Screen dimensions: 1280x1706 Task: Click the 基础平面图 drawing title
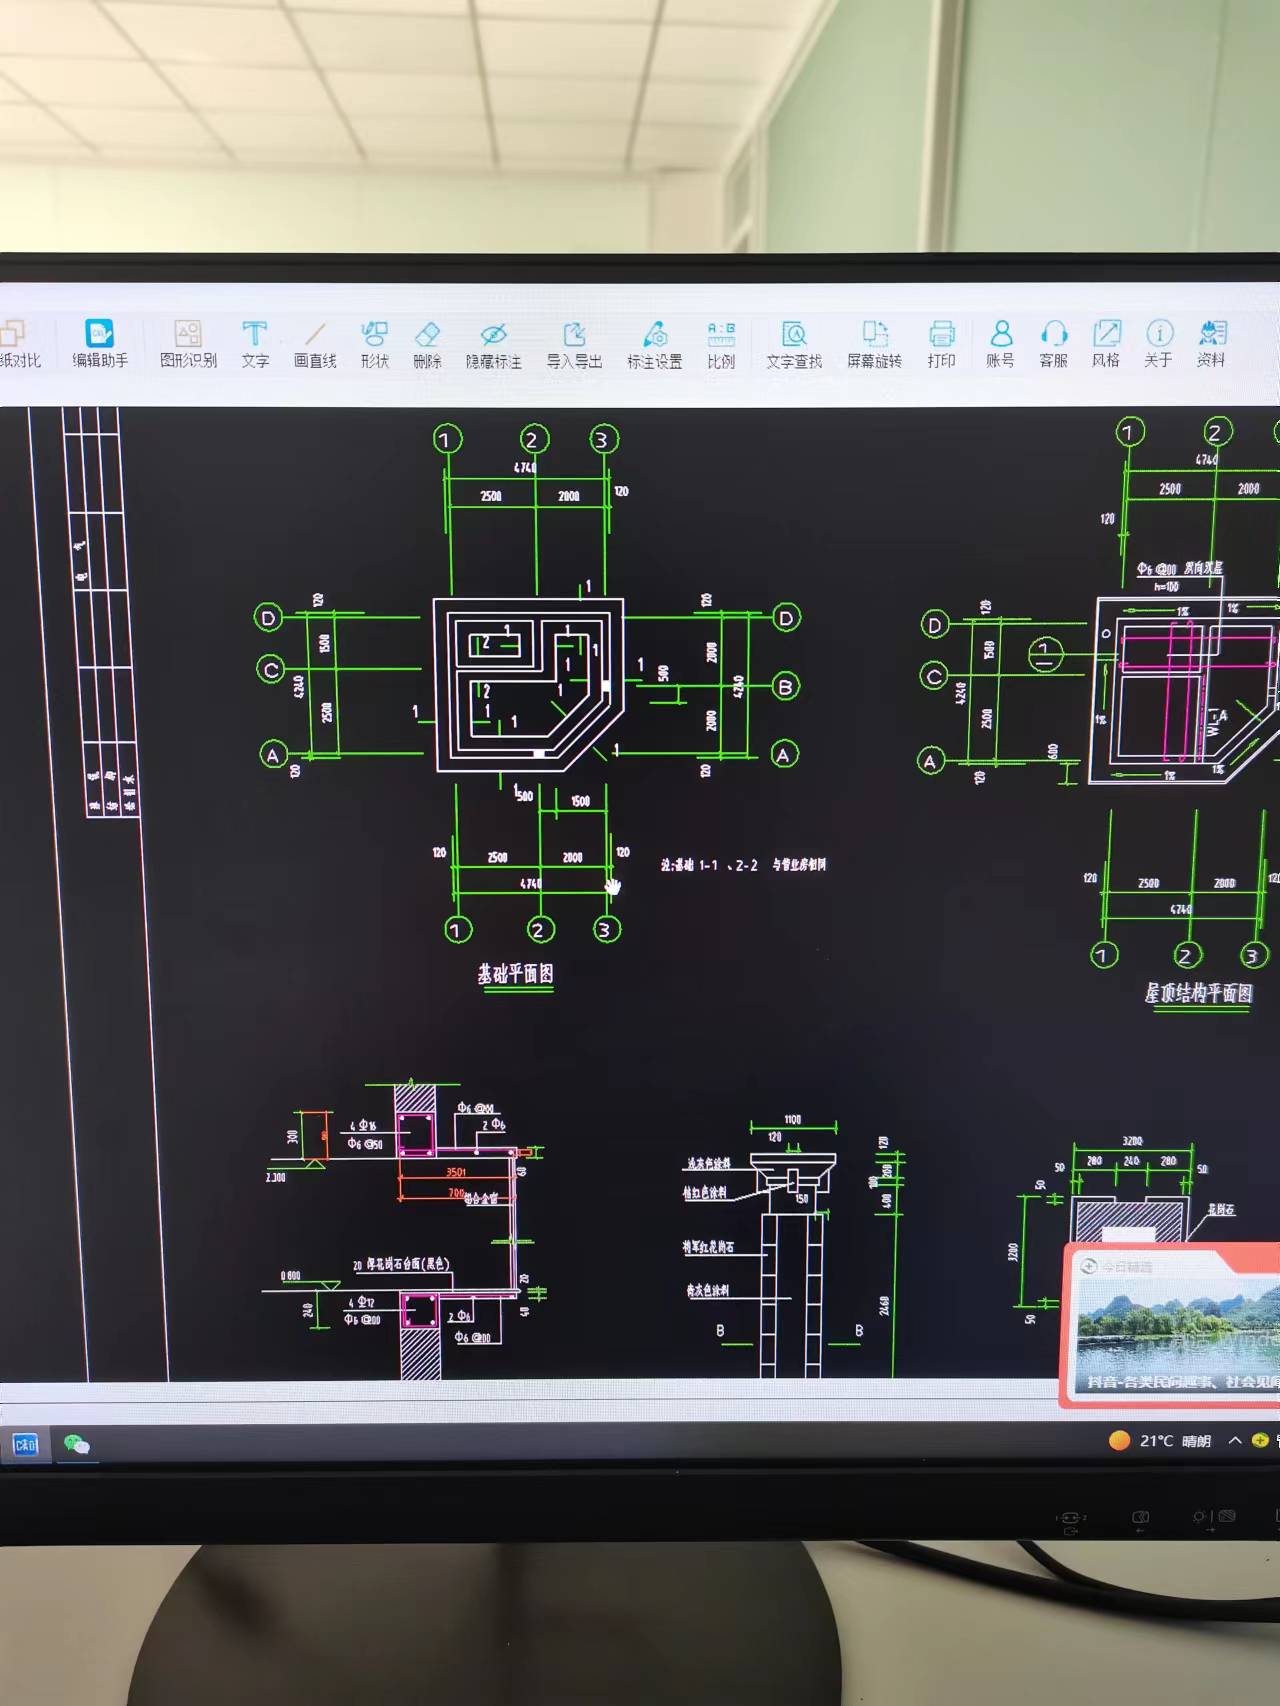tap(515, 974)
